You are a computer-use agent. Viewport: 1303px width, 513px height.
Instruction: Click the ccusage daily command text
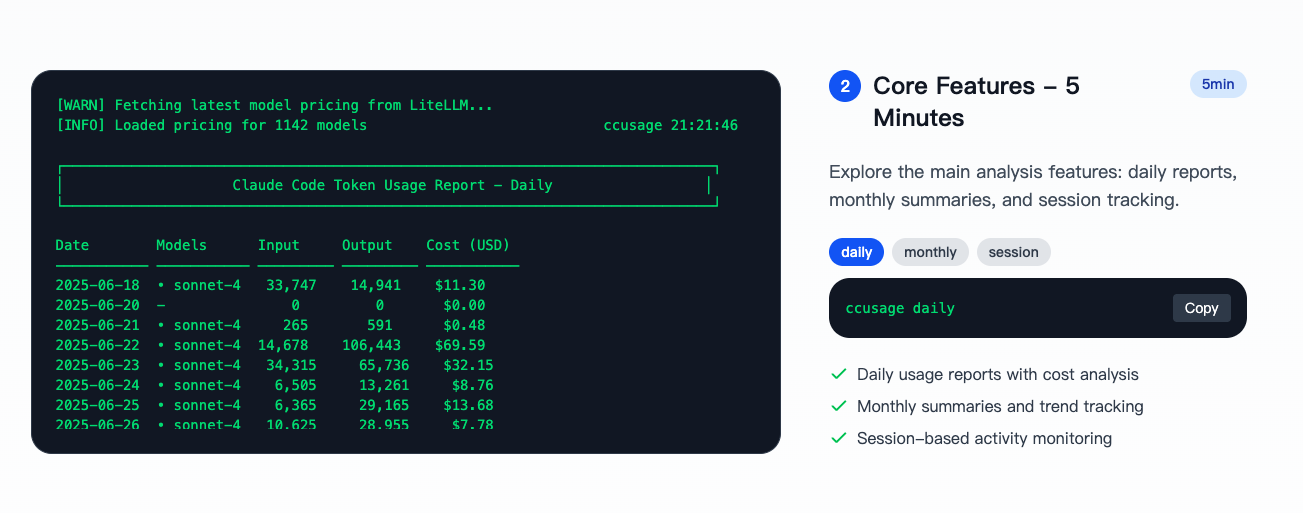900,308
